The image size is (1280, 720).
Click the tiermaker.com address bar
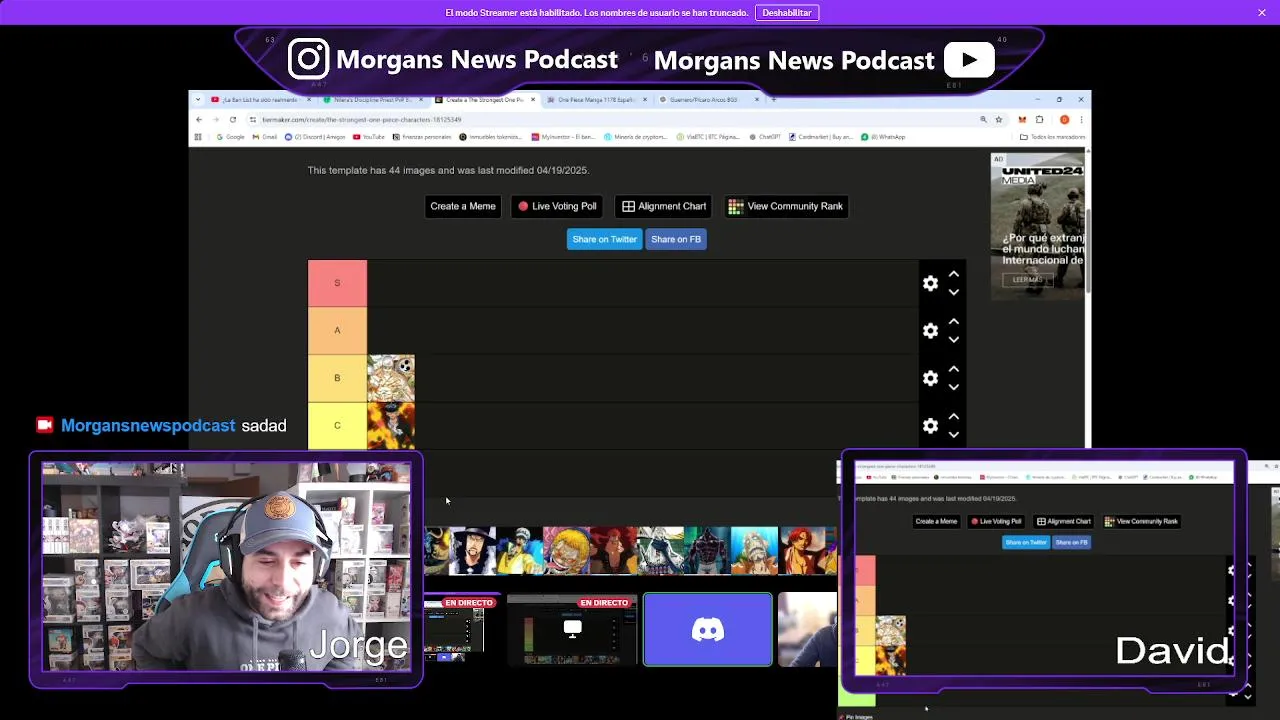(x=610, y=120)
